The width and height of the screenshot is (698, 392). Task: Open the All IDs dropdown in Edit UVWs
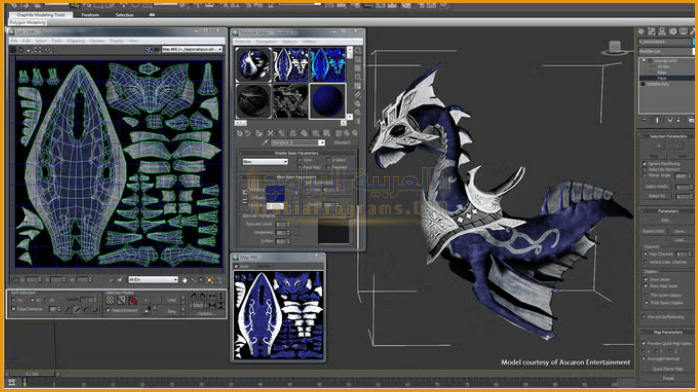pos(153,279)
